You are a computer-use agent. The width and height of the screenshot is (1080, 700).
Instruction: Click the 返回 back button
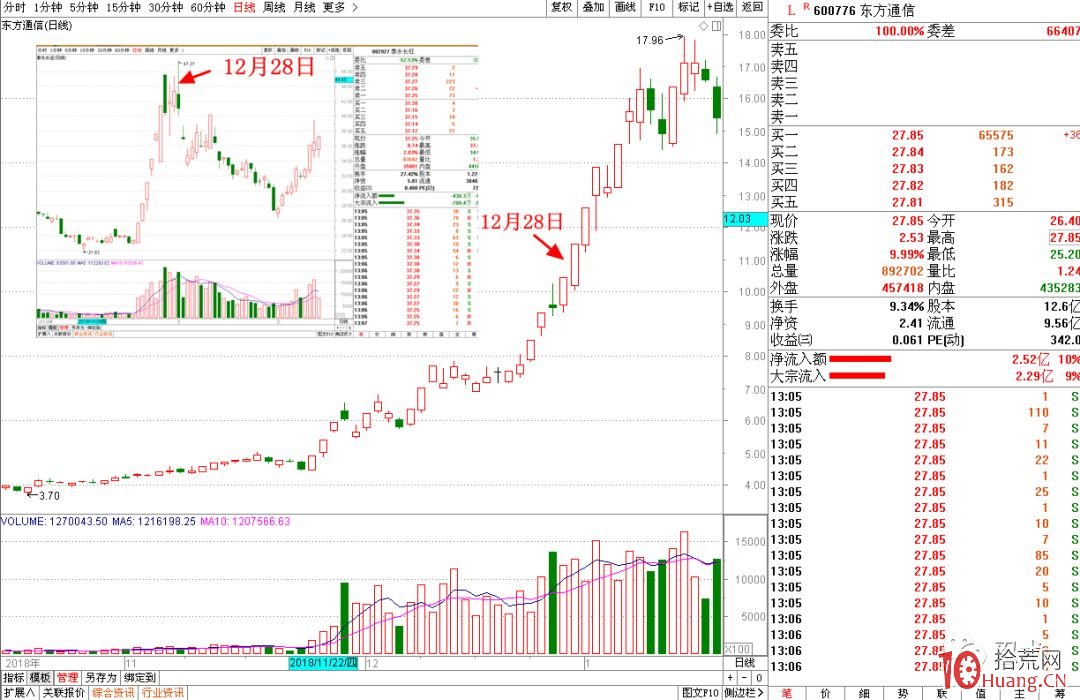(752, 7)
